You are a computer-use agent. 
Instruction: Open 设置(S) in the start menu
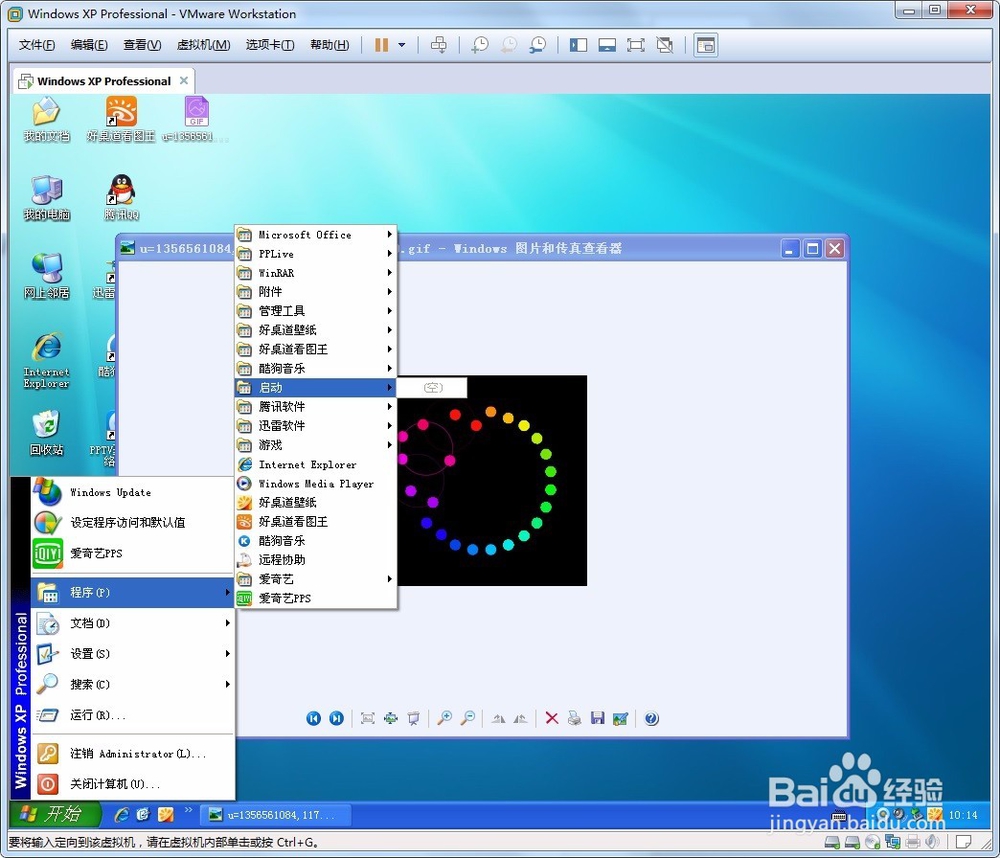point(132,654)
